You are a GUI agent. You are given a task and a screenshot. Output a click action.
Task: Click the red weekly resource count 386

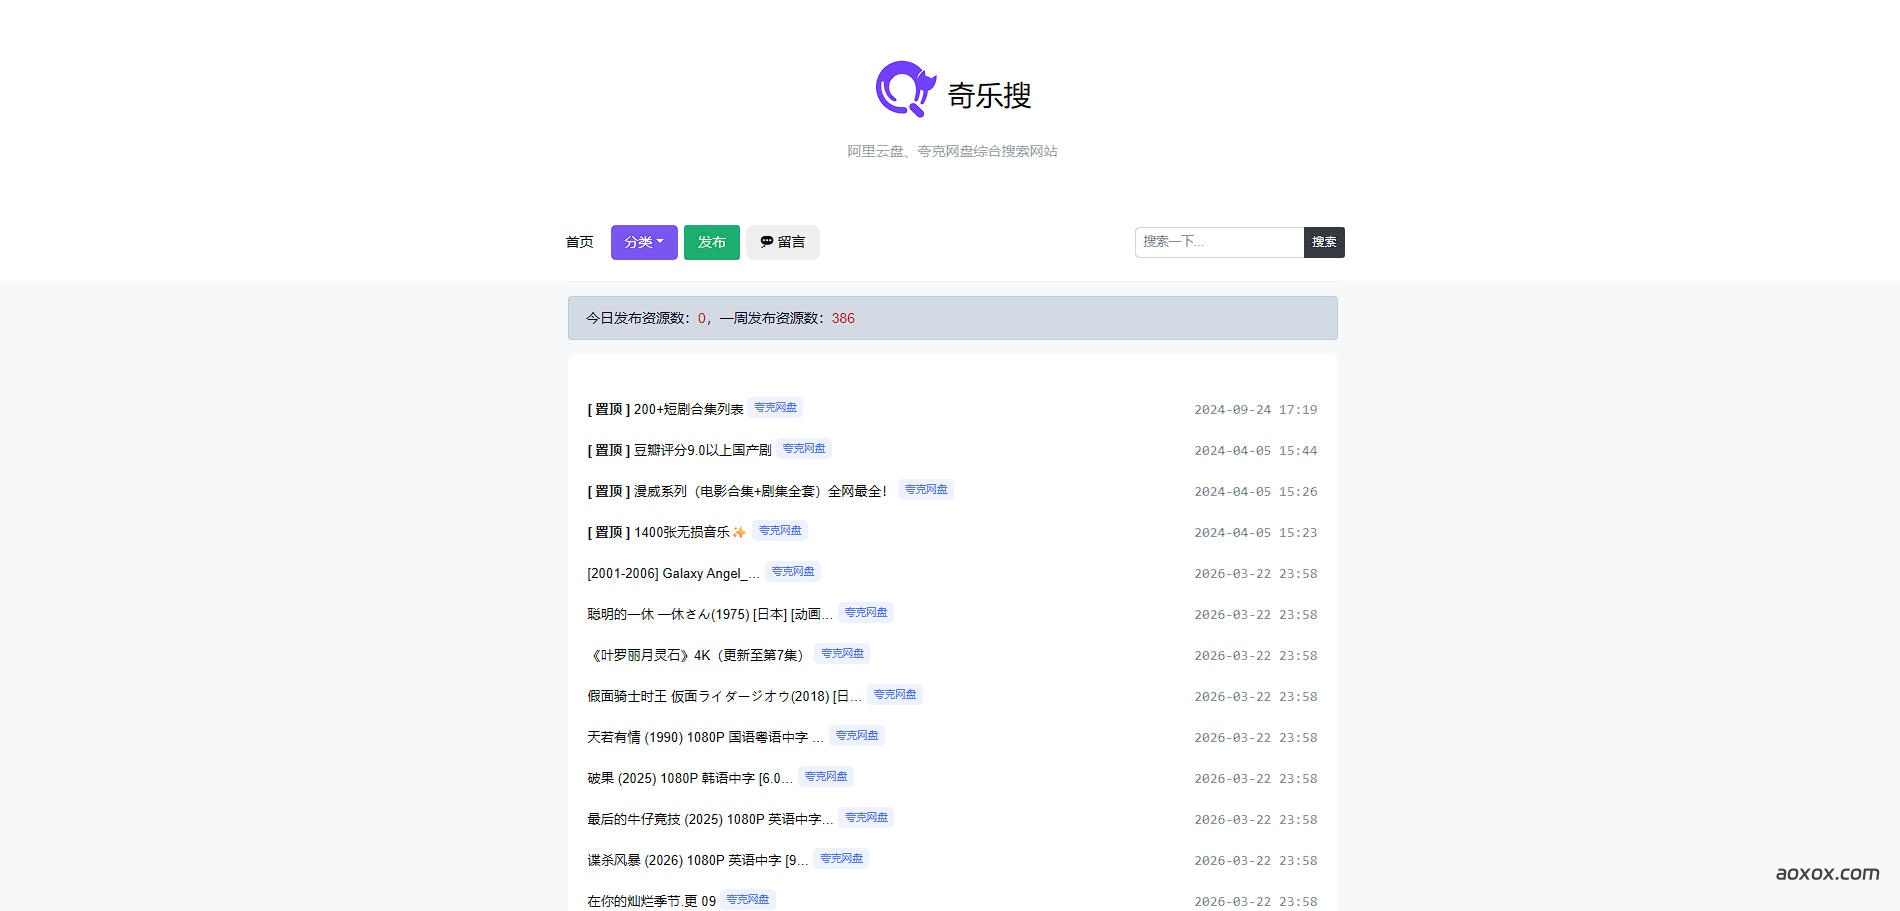843,318
